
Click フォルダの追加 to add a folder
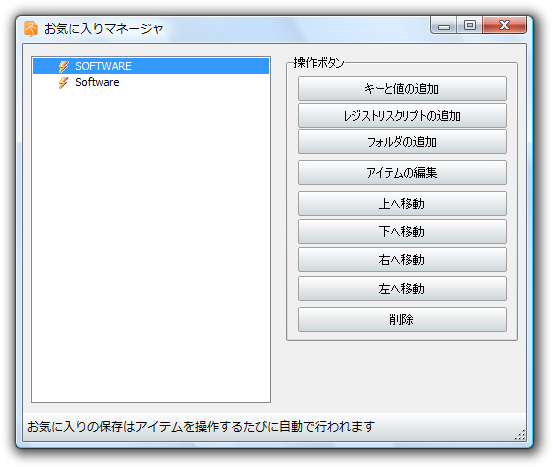click(x=402, y=142)
